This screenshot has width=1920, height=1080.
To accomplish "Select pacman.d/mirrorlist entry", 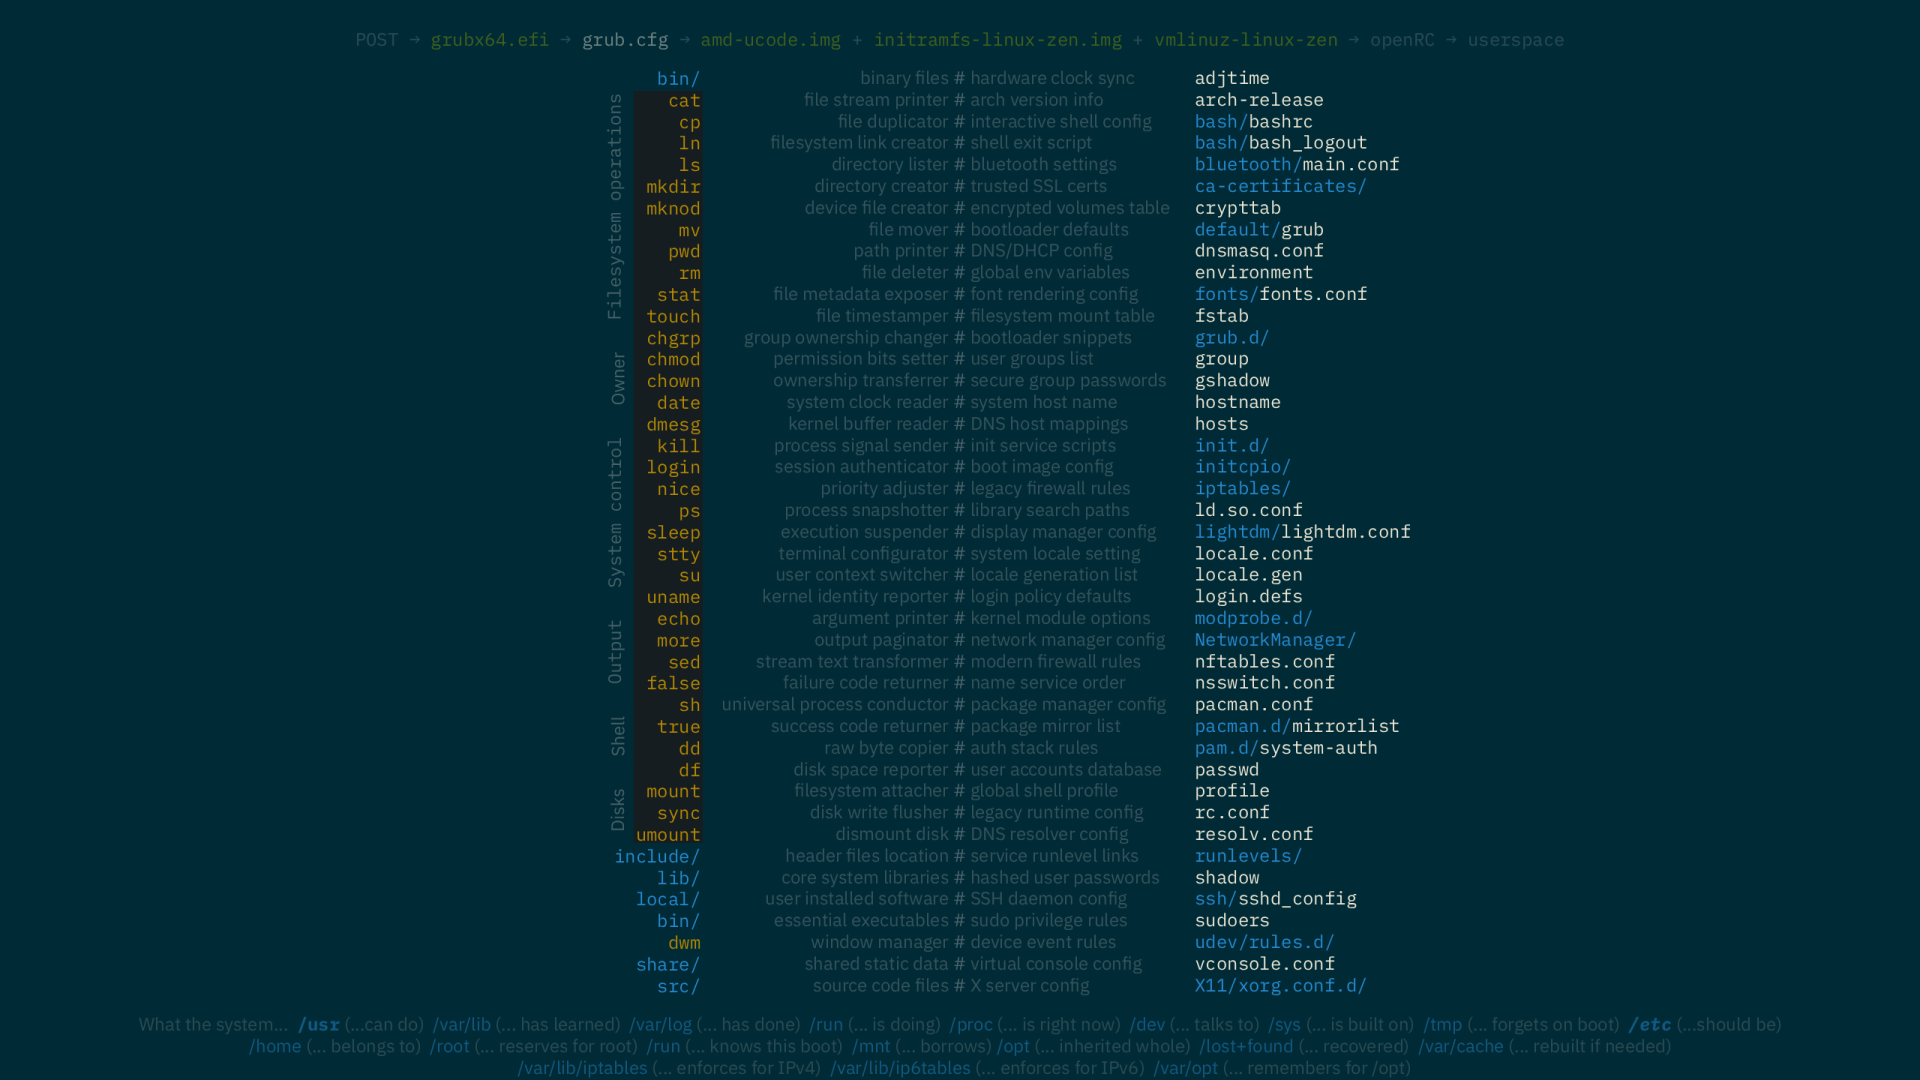I will [1297, 726].
